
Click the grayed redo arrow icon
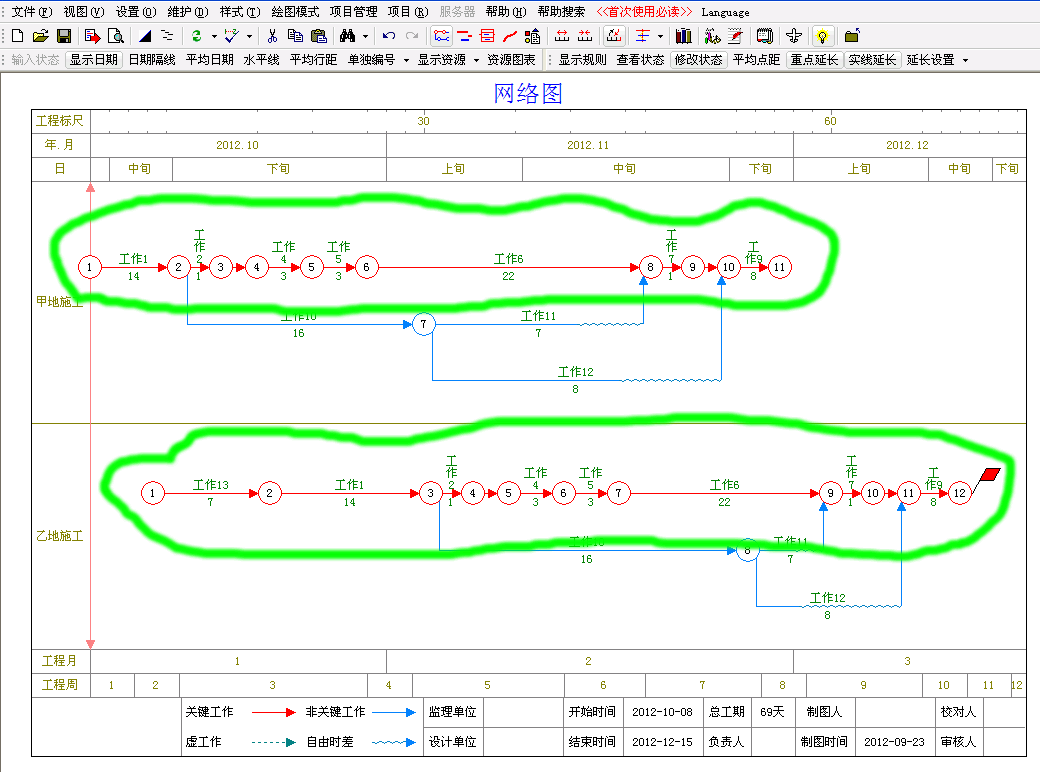pos(412,36)
